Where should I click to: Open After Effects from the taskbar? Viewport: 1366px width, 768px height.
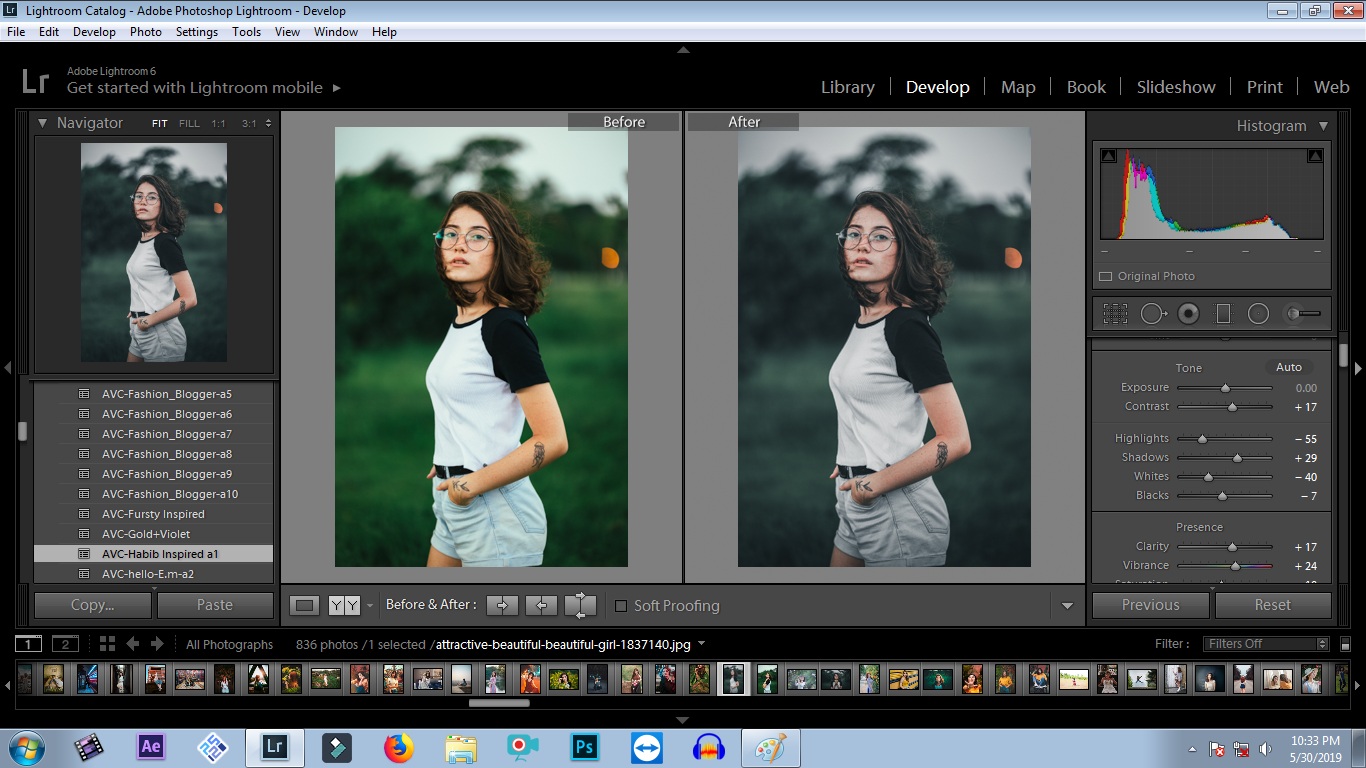(151, 747)
